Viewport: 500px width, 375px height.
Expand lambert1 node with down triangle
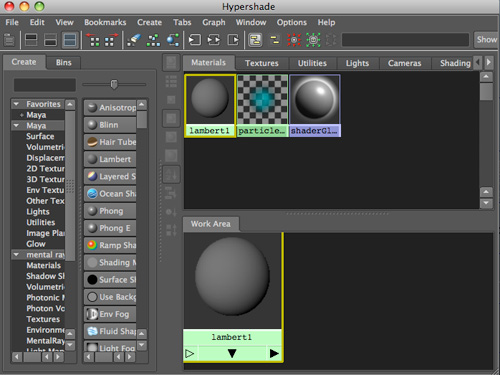tap(232, 353)
